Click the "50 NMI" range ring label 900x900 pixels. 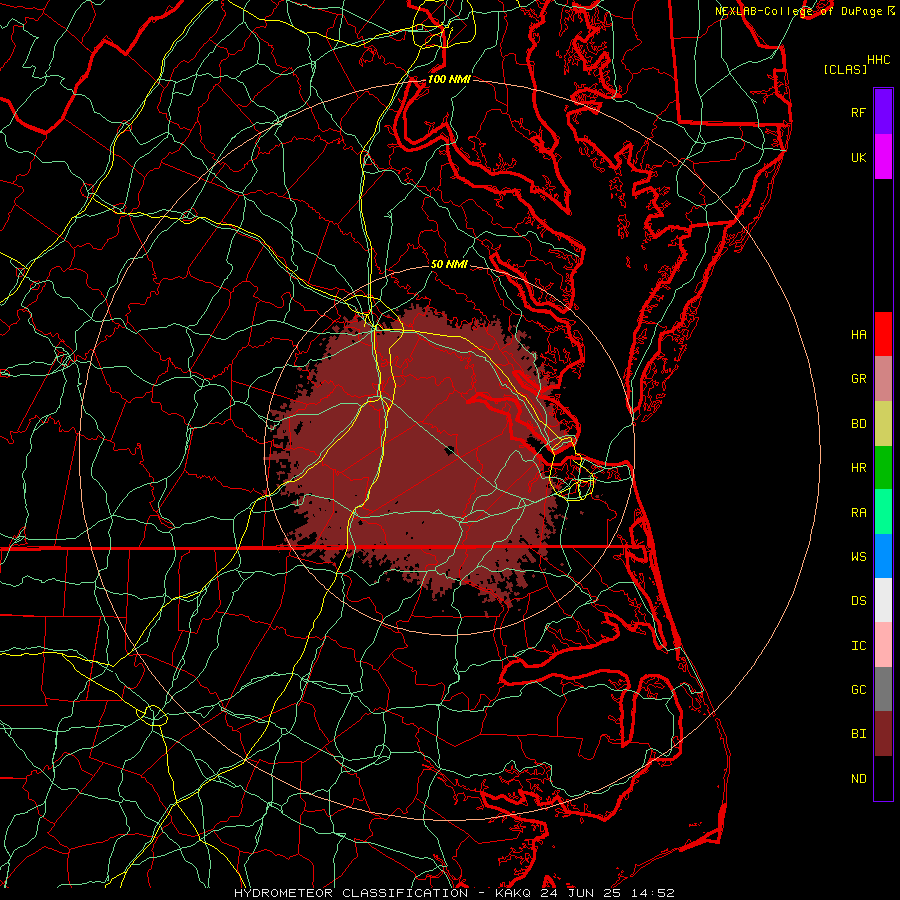coord(449,264)
